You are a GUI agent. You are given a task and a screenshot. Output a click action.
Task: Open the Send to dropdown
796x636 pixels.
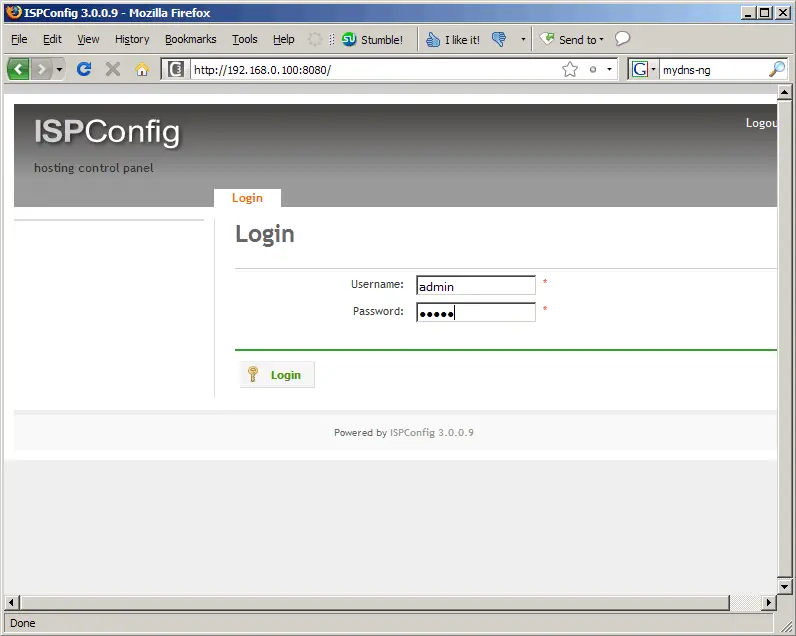tap(572, 39)
